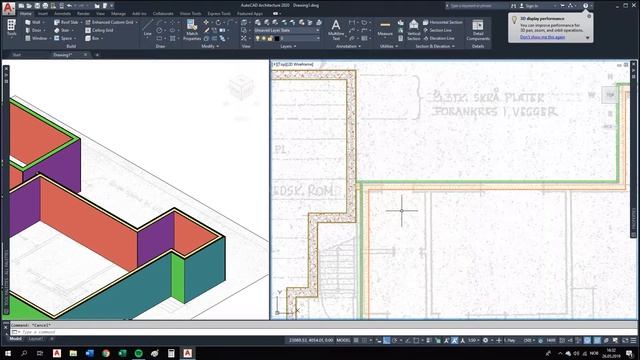Viewport: 640px width, 360px height.
Task: Click the Move tool in Modify panel
Action: tap(207, 22)
